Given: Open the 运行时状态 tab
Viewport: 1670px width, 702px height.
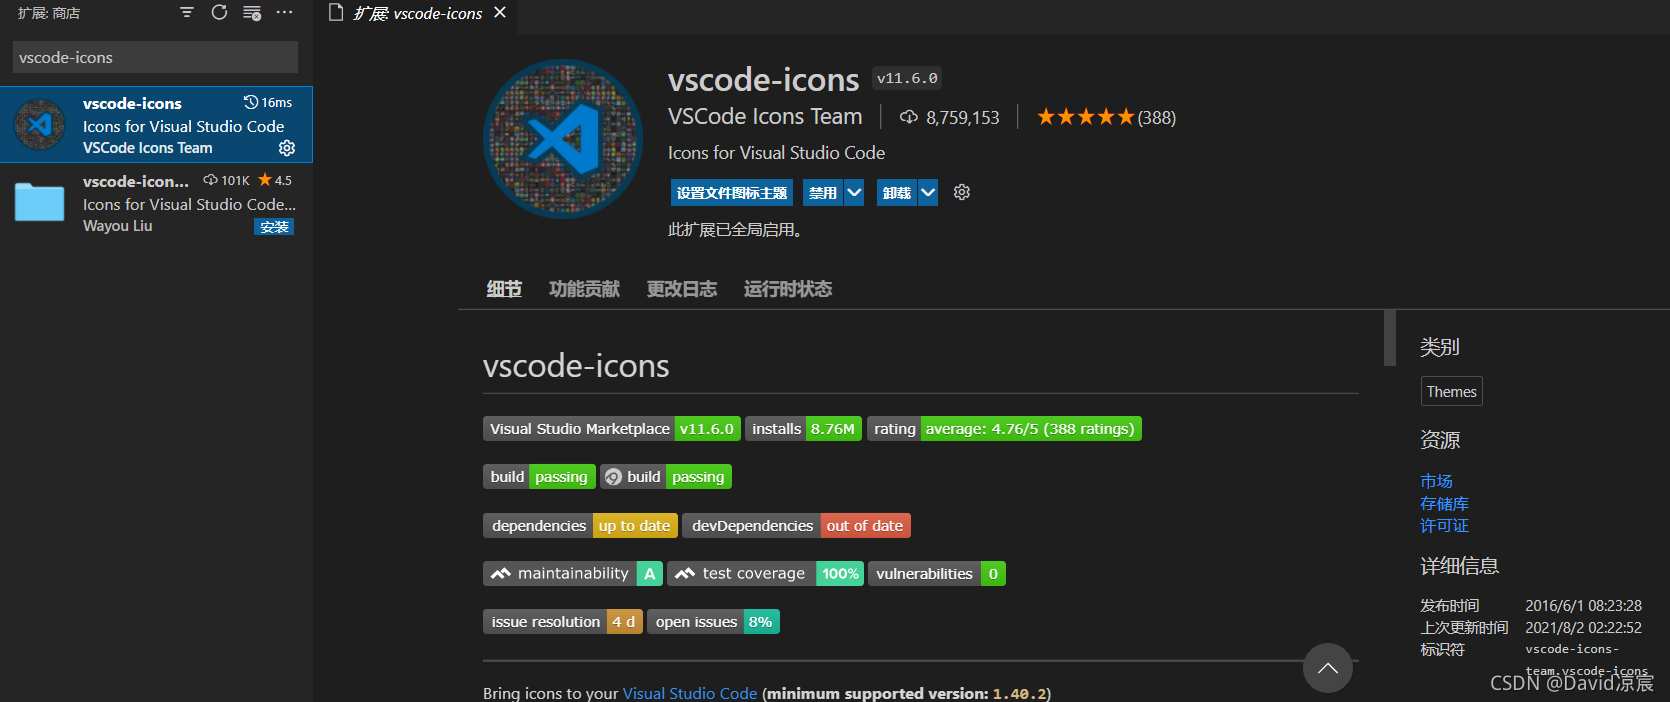Looking at the screenshot, I should 788,289.
